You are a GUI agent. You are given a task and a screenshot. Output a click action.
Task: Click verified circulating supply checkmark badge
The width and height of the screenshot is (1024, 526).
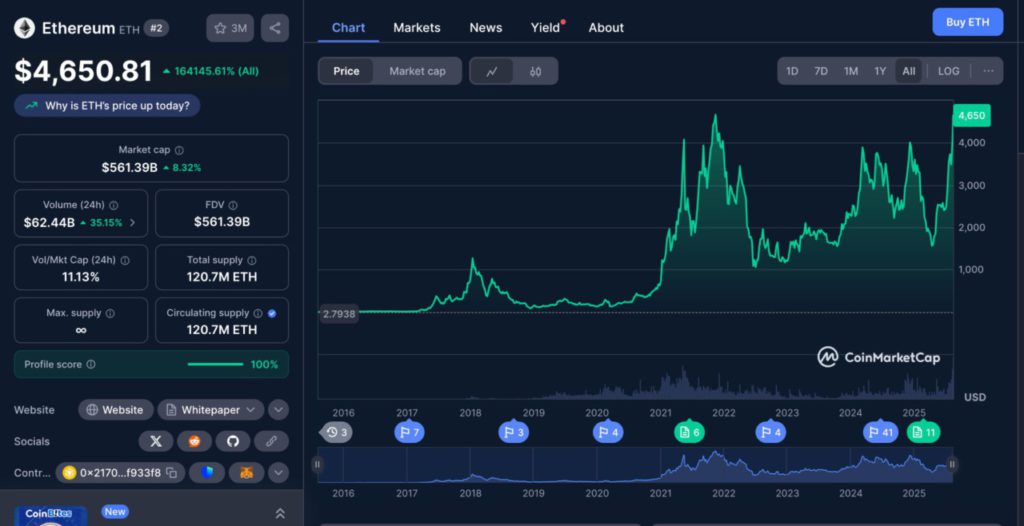coord(272,313)
